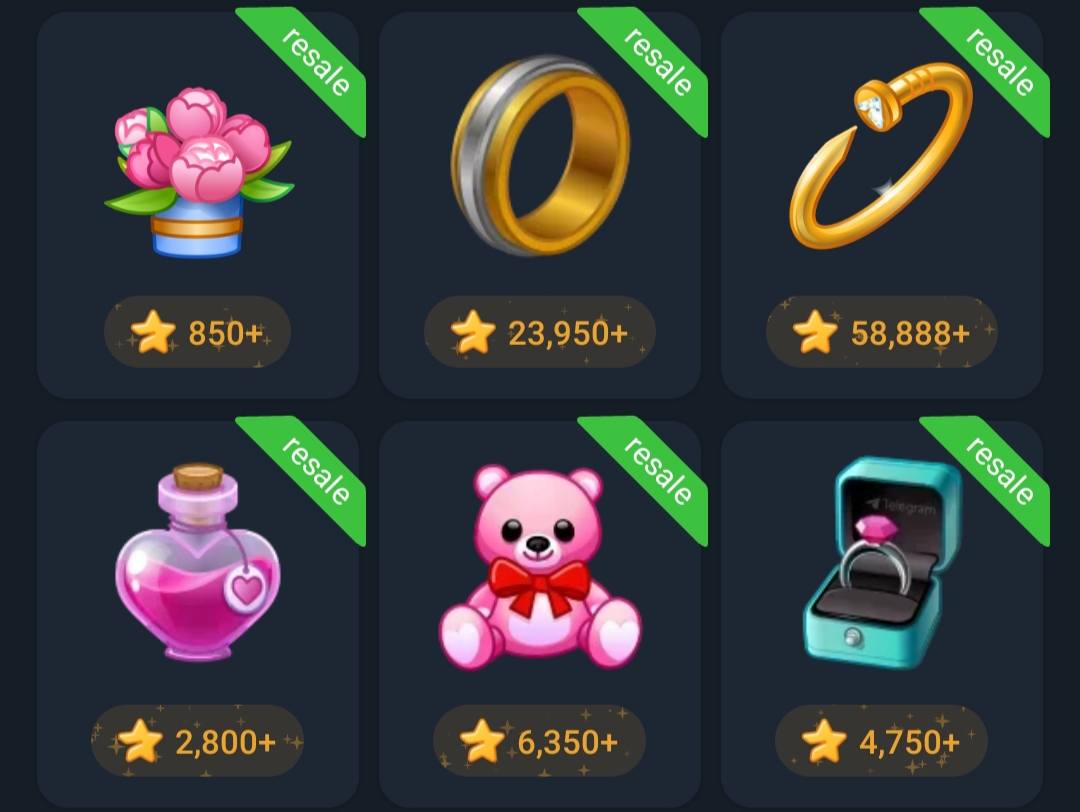The image size is (1080, 812).
Task: Select the teal ring box gift
Action: coord(883,562)
